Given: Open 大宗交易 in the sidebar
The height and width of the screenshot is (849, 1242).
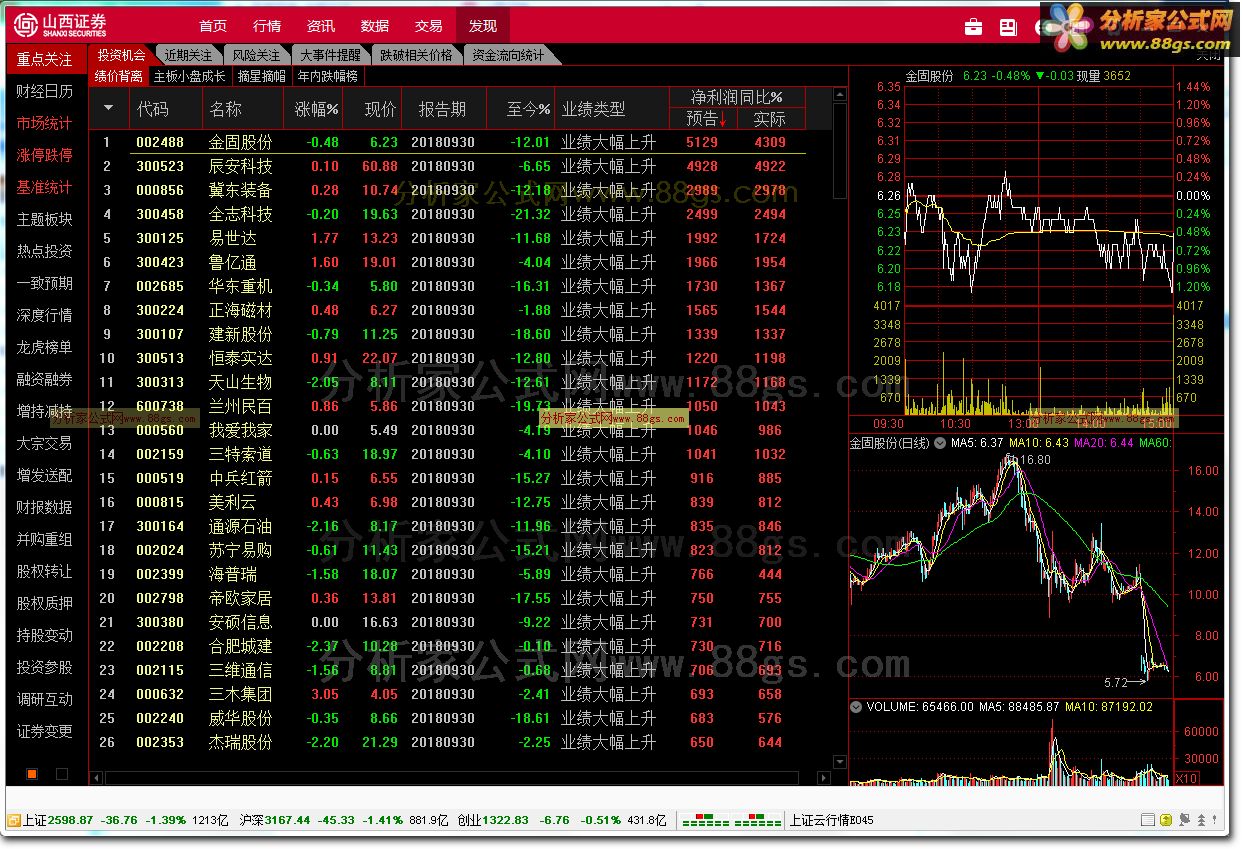Looking at the screenshot, I should click(45, 443).
